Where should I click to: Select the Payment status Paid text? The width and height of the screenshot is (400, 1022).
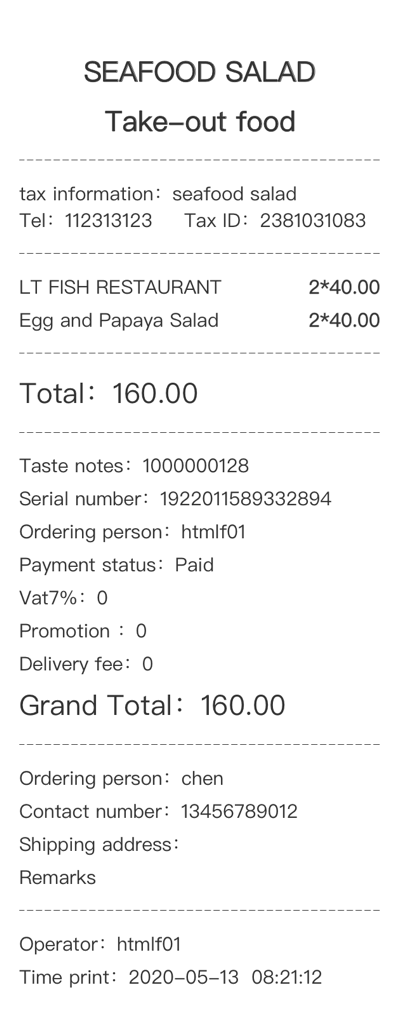click(x=117, y=565)
